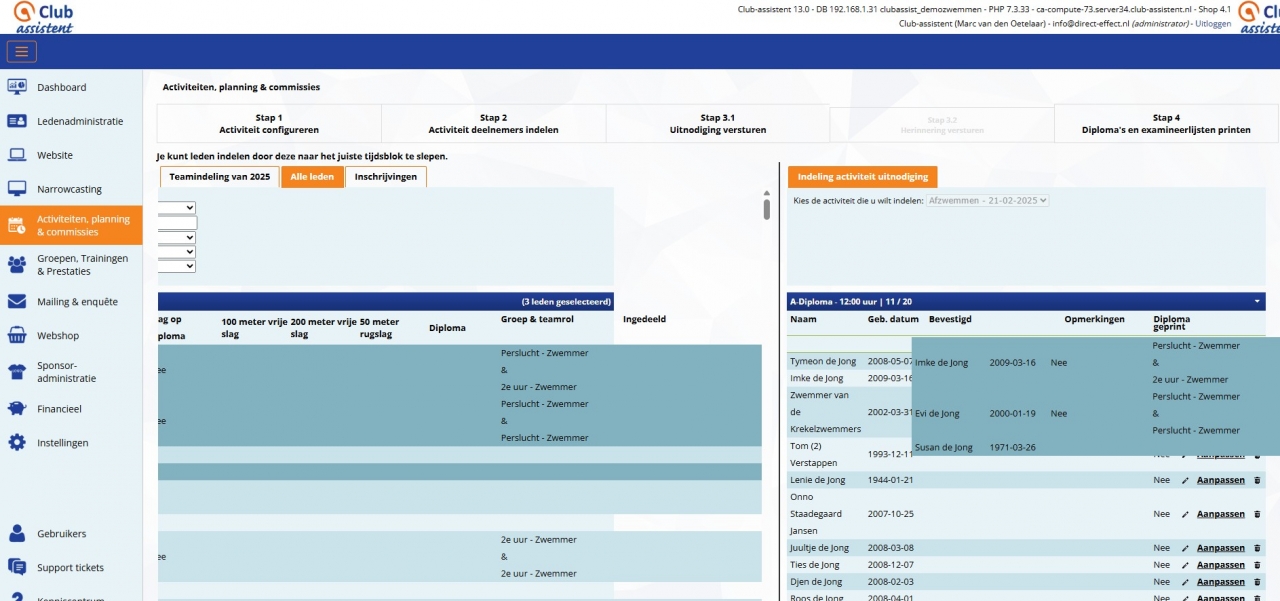Click Aanpassen link for Juultje de Jong
Screen dimensions: 1280x601
1220,548
